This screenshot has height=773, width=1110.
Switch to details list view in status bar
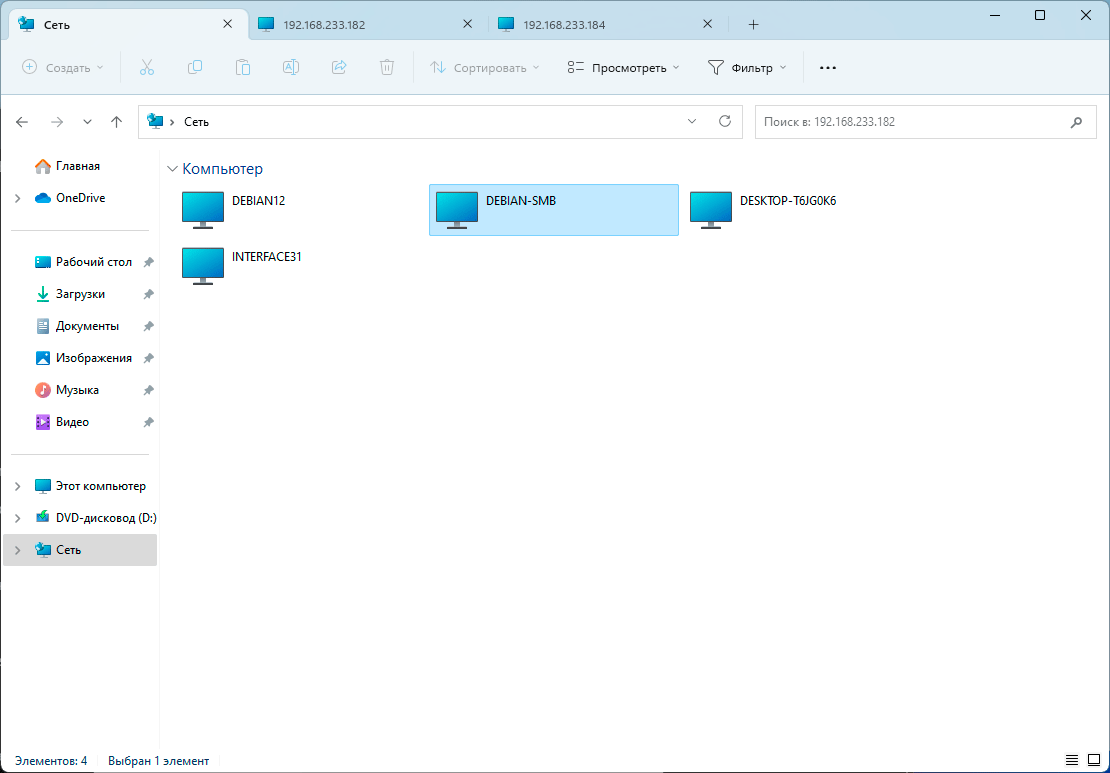[1072, 761]
